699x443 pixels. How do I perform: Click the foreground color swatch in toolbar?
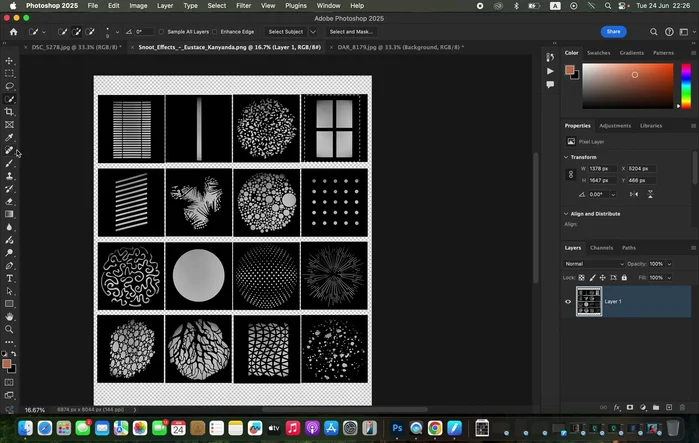[7, 364]
